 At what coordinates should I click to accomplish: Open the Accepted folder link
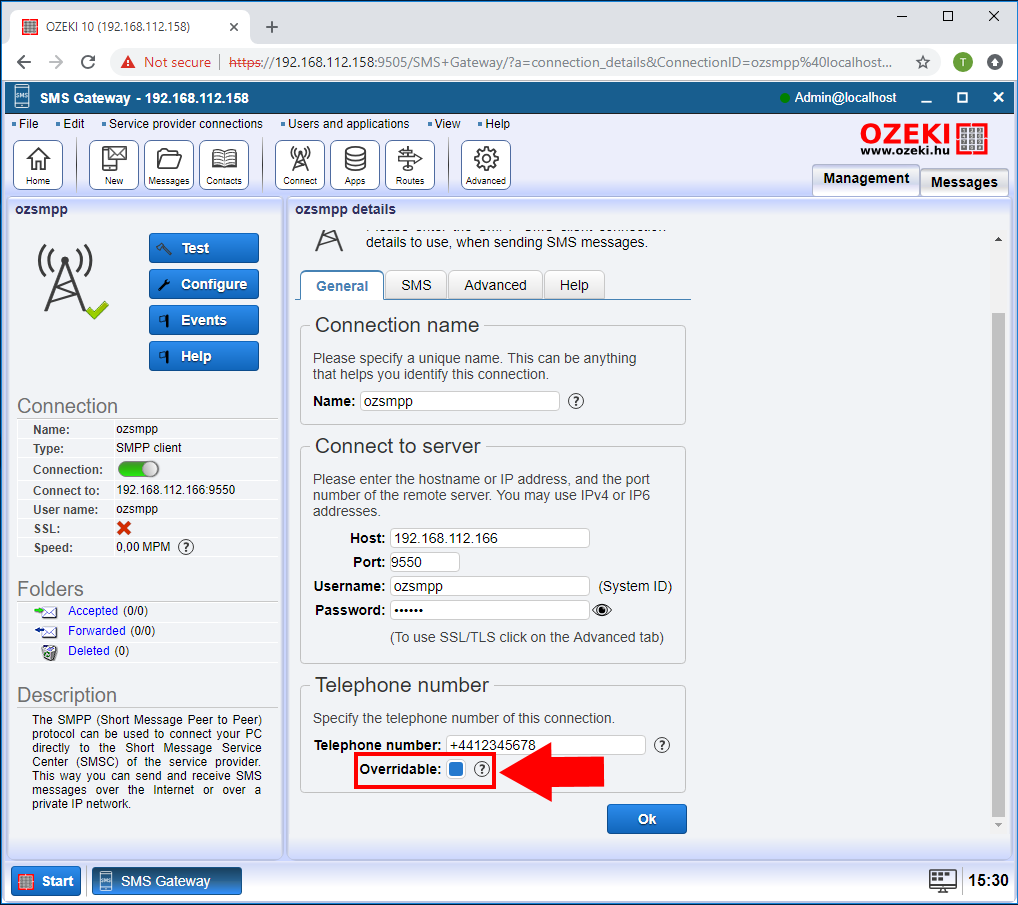tap(93, 610)
